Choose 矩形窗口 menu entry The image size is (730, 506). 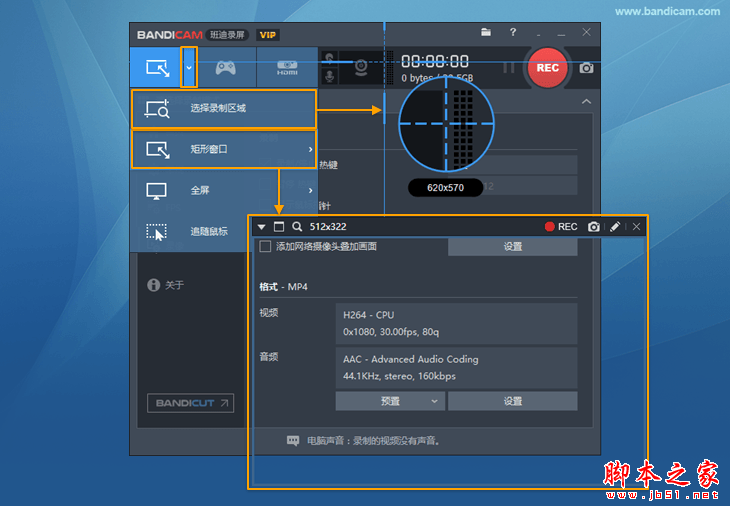pyautogui.click(x=224, y=149)
